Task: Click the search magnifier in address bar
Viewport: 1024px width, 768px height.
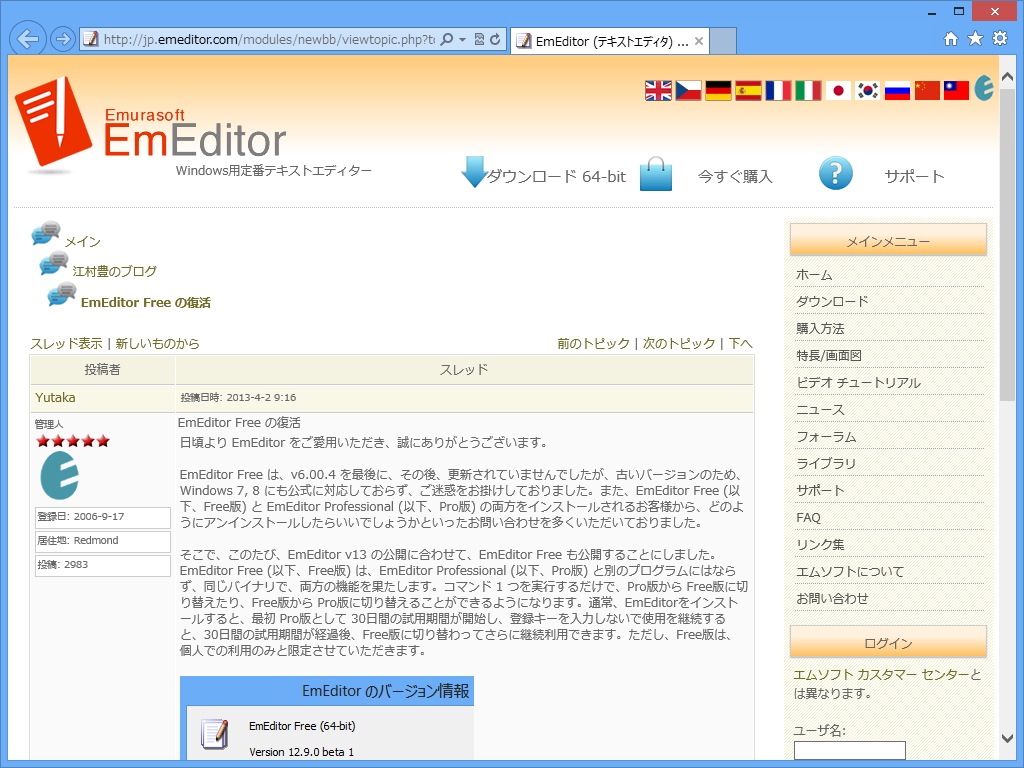Action: pyautogui.click(x=447, y=39)
